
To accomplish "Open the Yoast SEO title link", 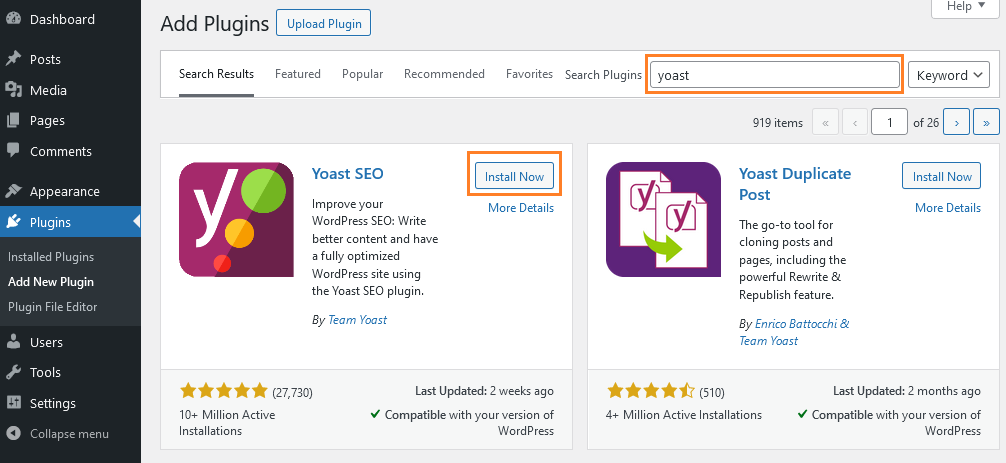I will tap(347, 174).
